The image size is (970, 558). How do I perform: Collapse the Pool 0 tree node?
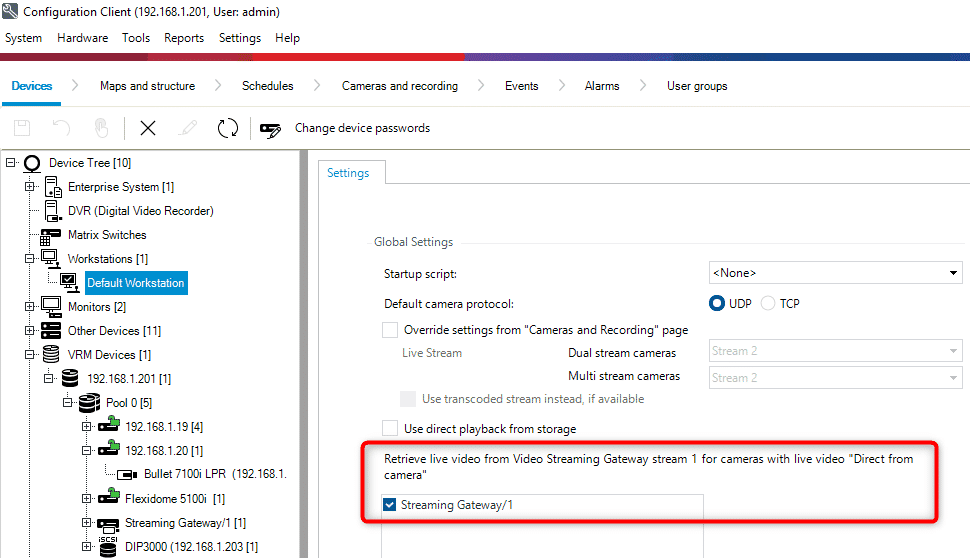68,403
